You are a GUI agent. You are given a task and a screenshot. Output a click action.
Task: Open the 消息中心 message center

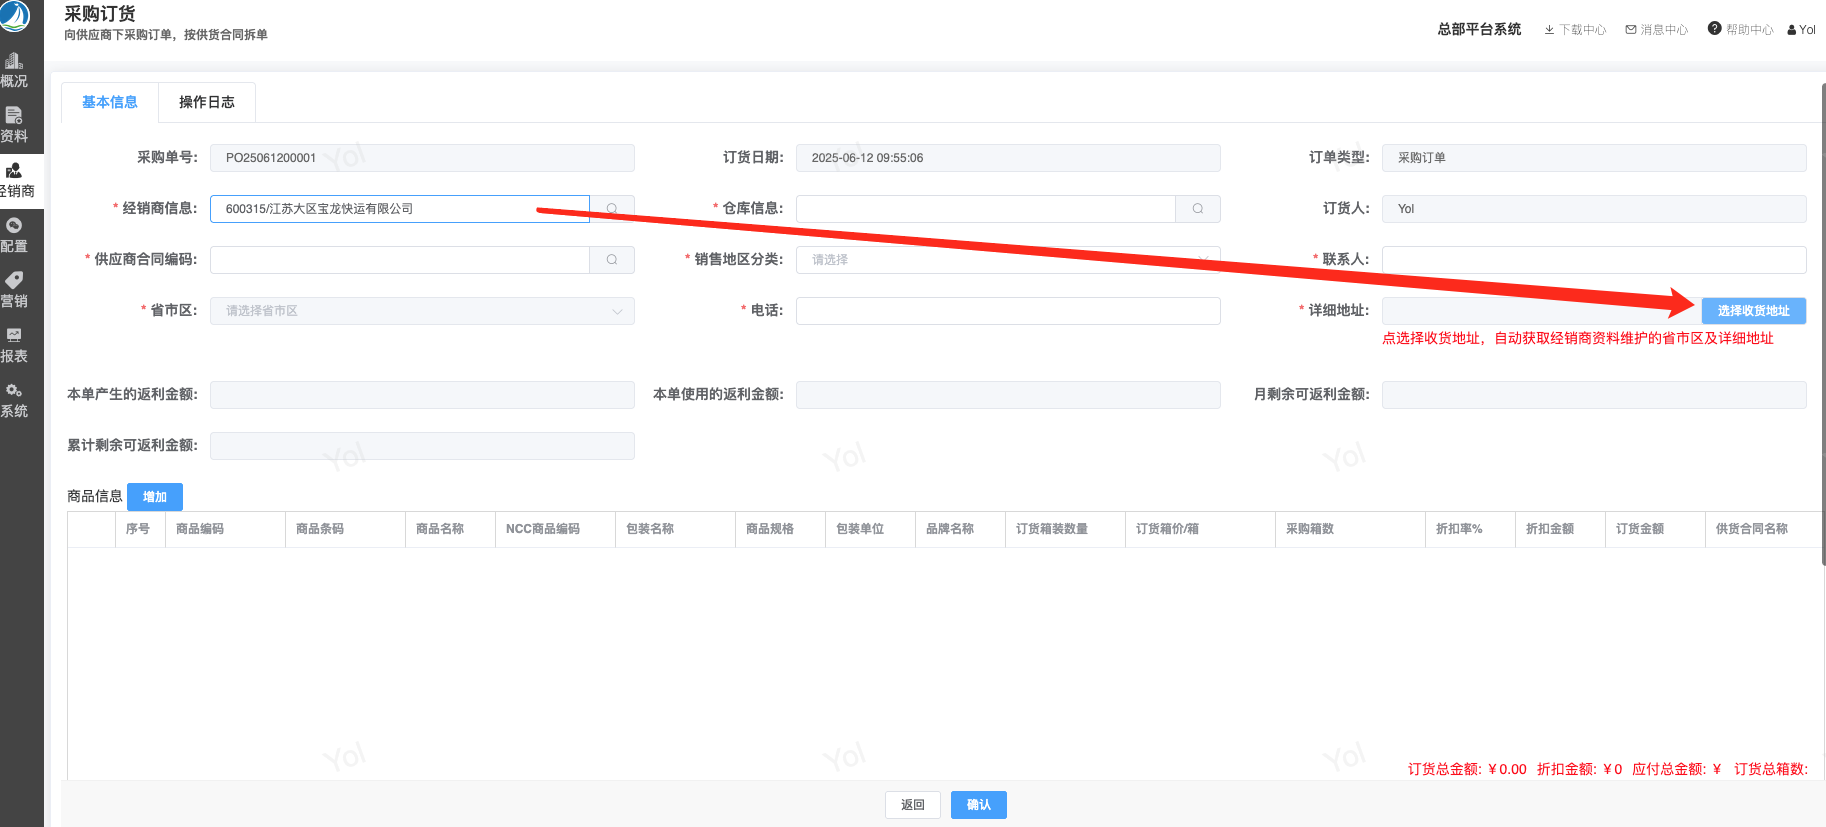[1657, 30]
